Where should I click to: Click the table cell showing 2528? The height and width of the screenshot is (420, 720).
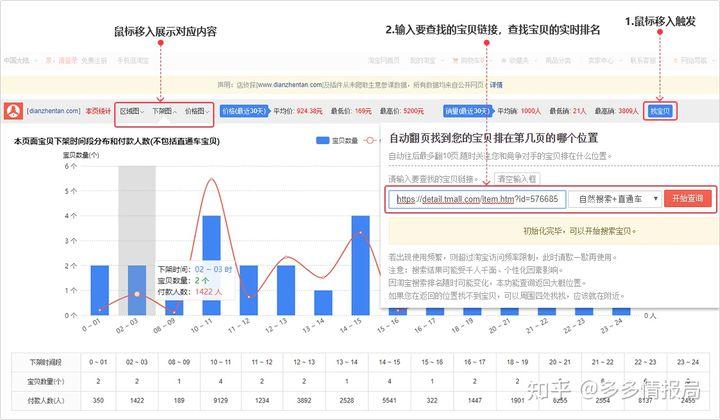347,400
